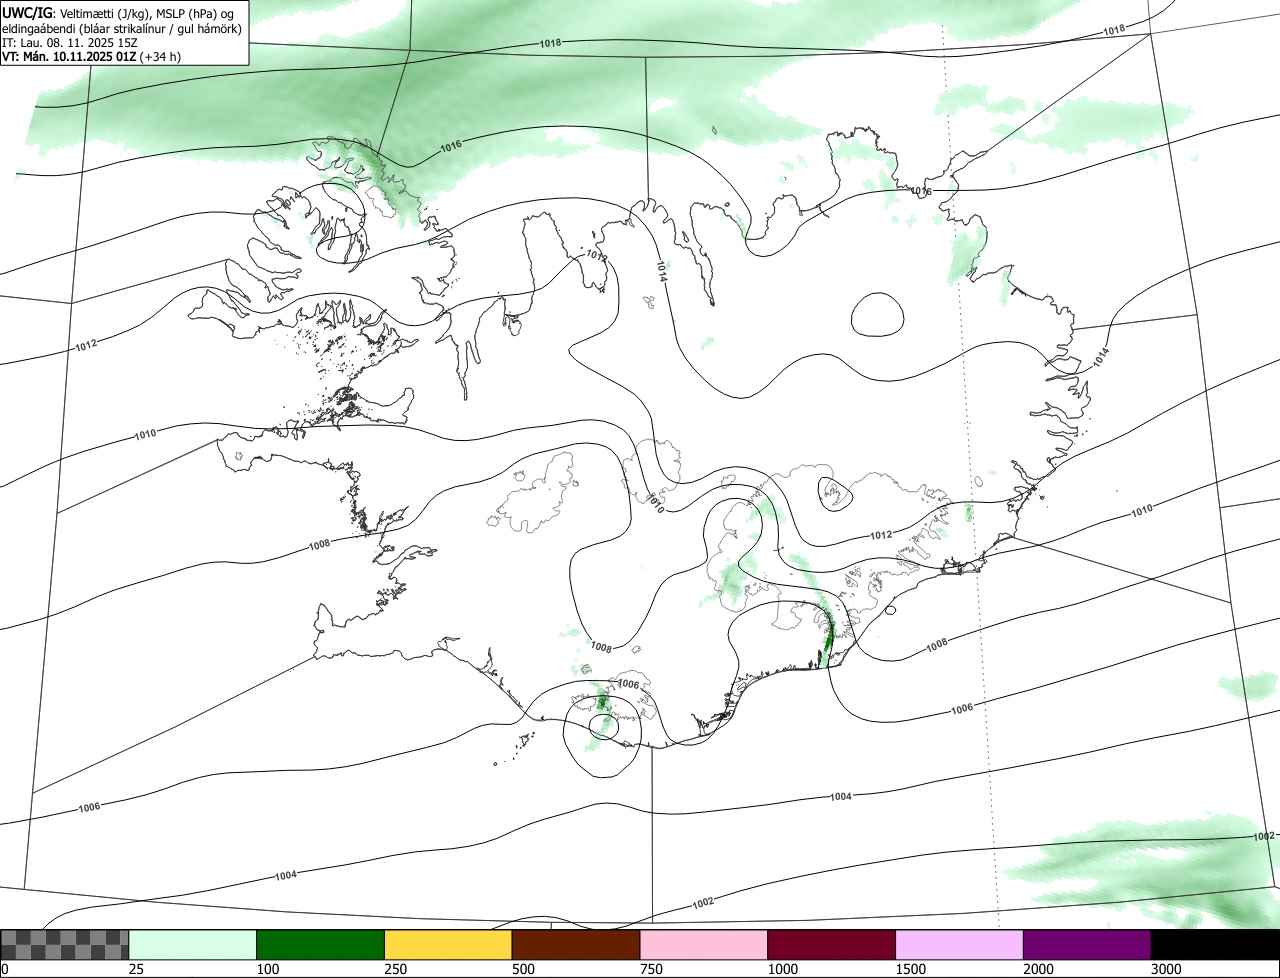Click the yellow 250–500 legend swatch

(x=448, y=945)
